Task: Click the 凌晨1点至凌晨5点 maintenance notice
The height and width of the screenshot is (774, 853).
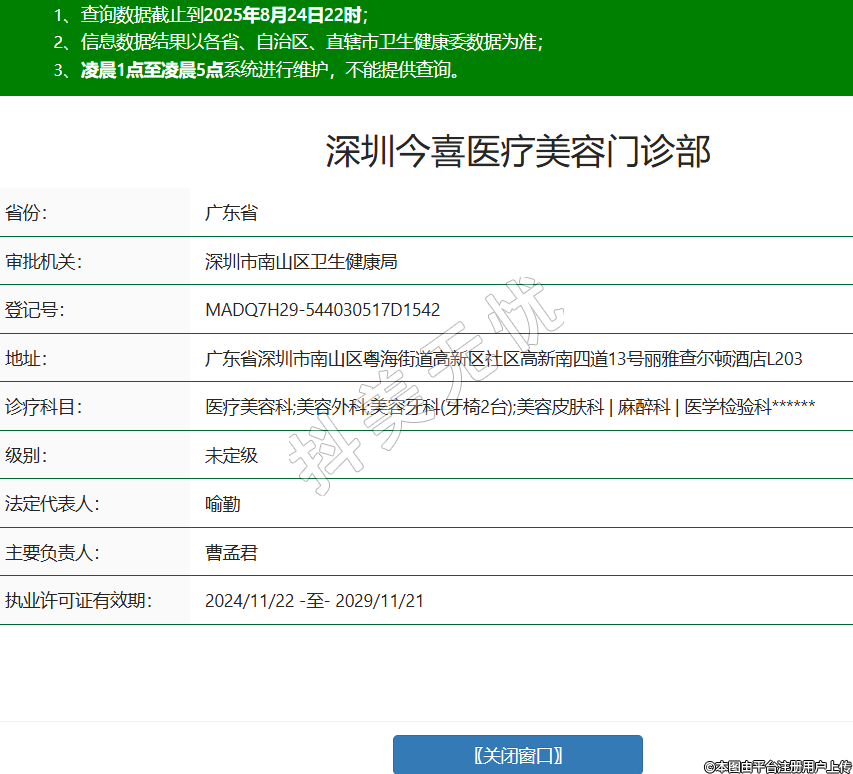Action: point(152,70)
